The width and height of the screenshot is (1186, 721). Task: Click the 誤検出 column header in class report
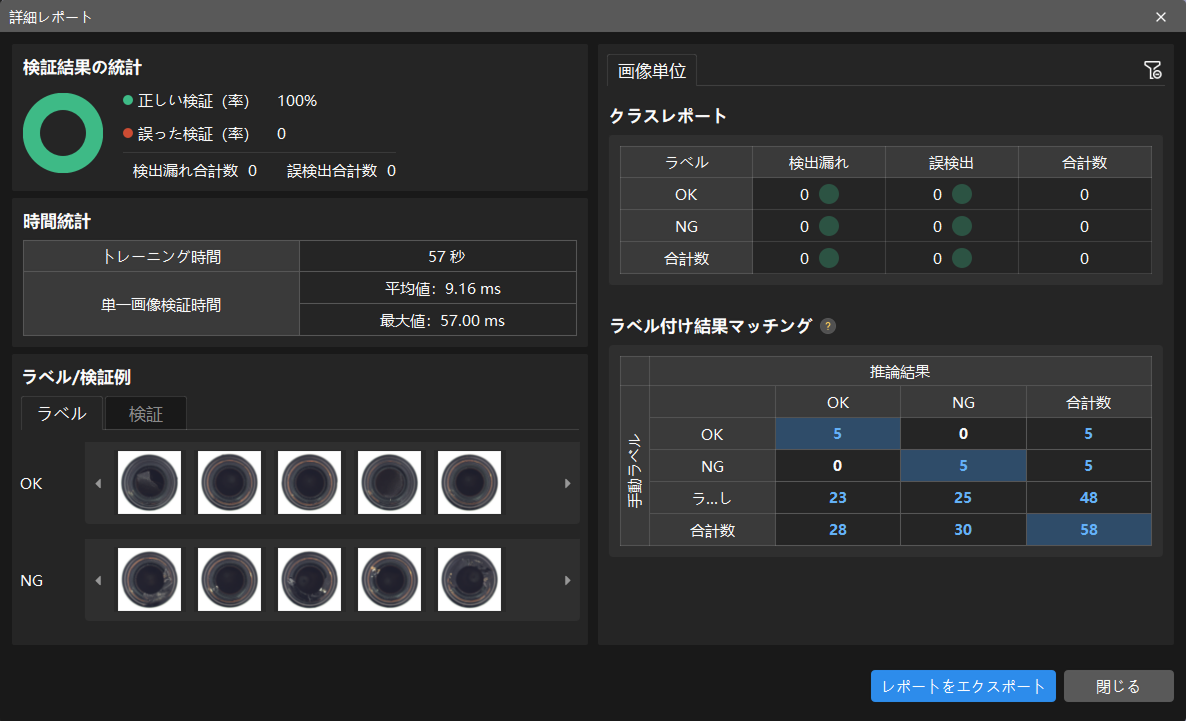[952, 163]
